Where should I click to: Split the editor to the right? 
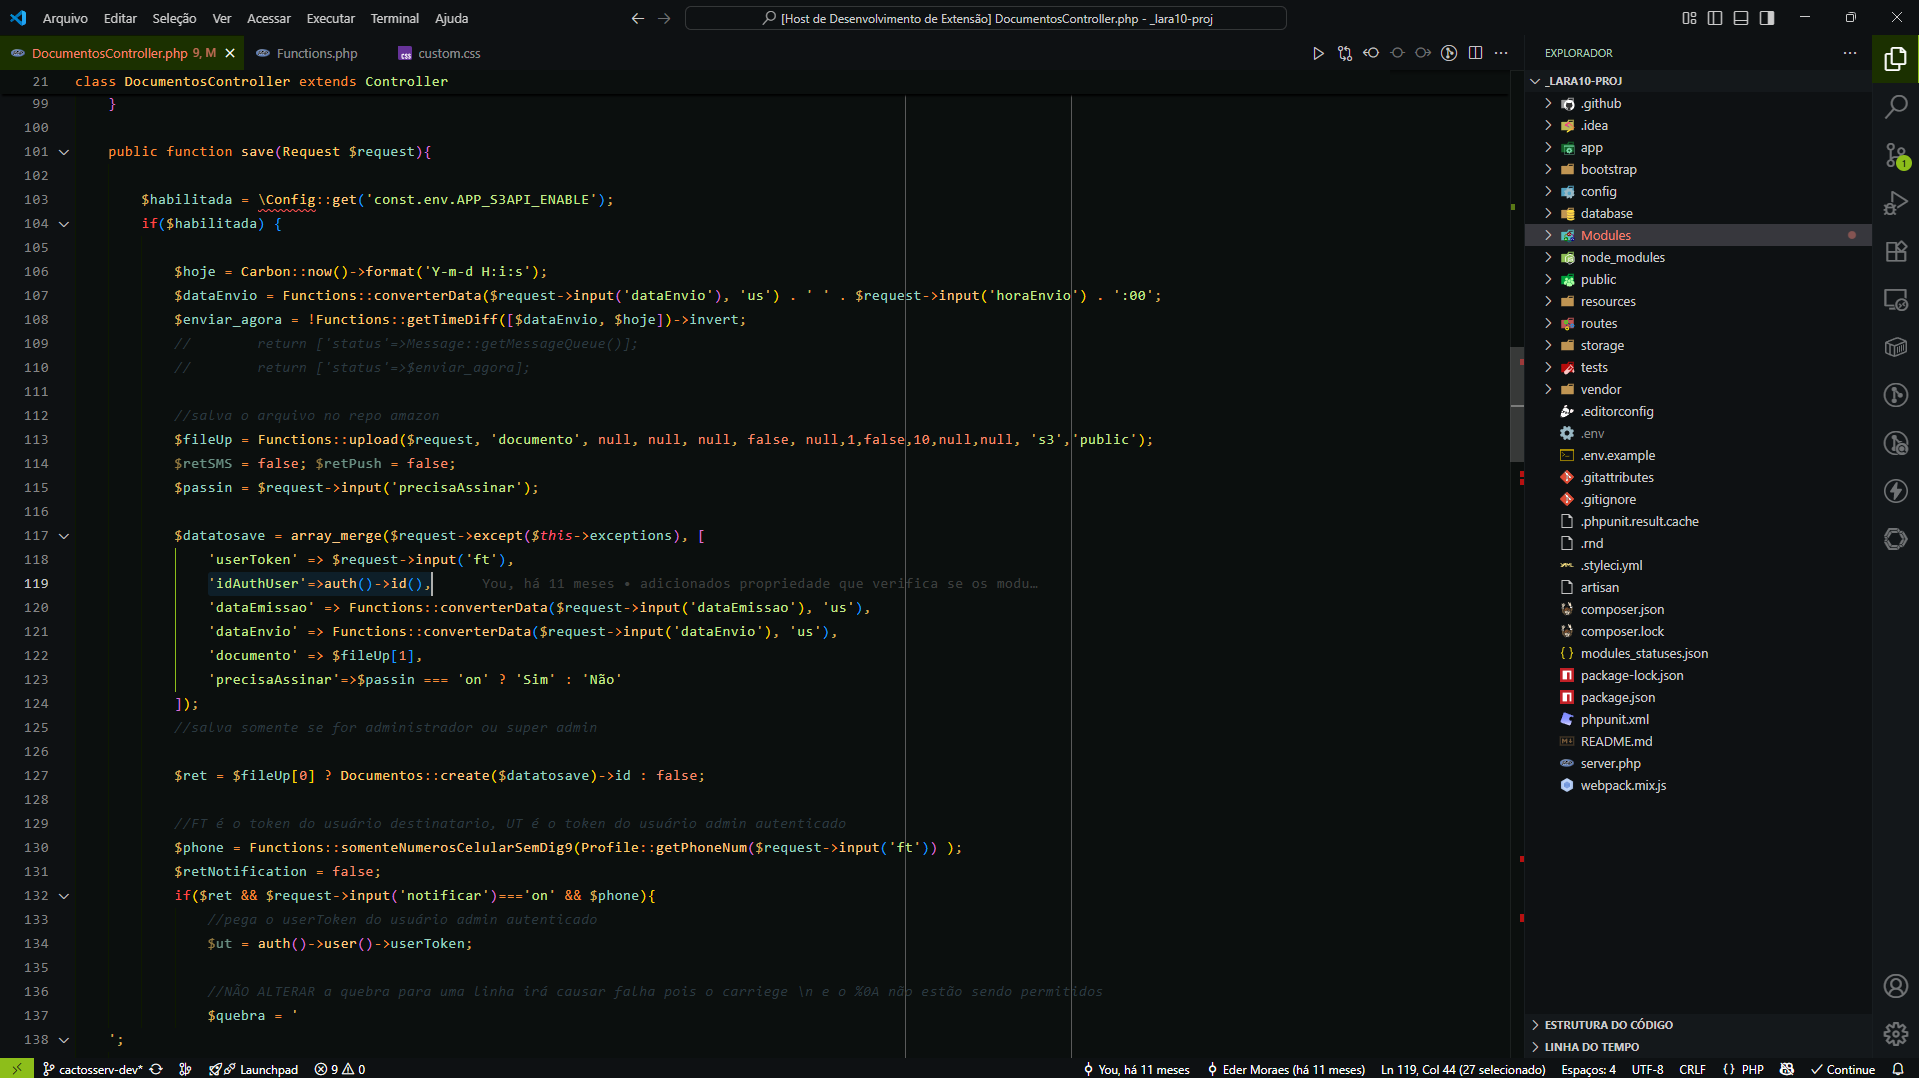coord(1475,53)
